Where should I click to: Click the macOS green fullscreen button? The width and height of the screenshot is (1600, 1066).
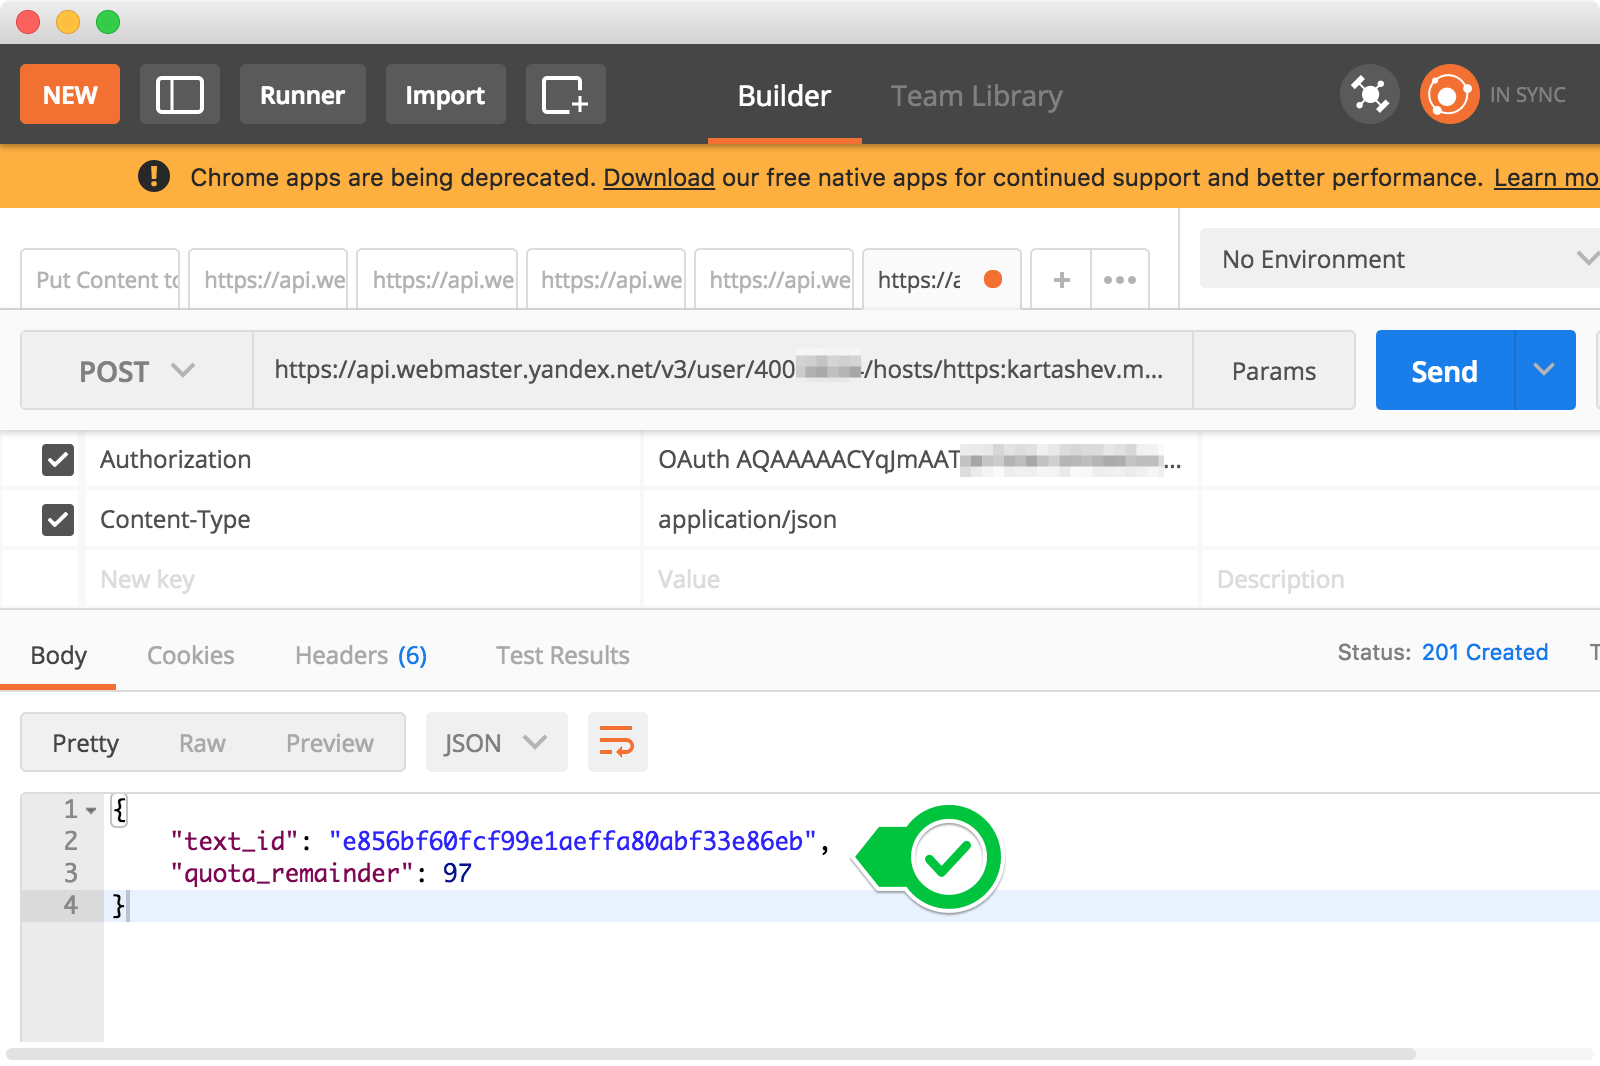(x=108, y=22)
